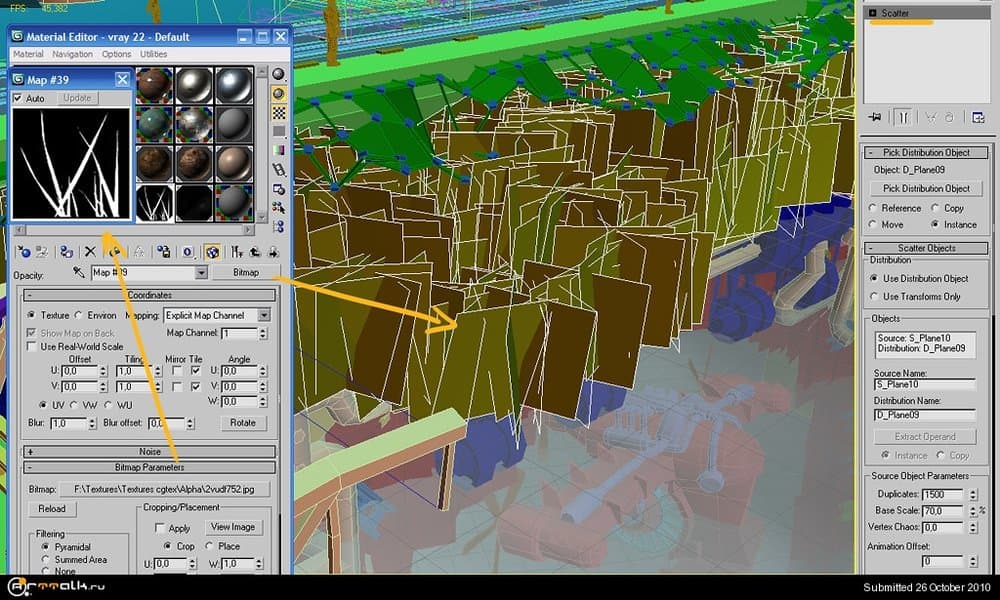
Task: Click the Configure Modifier Sets icon
Action: [x=977, y=117]
